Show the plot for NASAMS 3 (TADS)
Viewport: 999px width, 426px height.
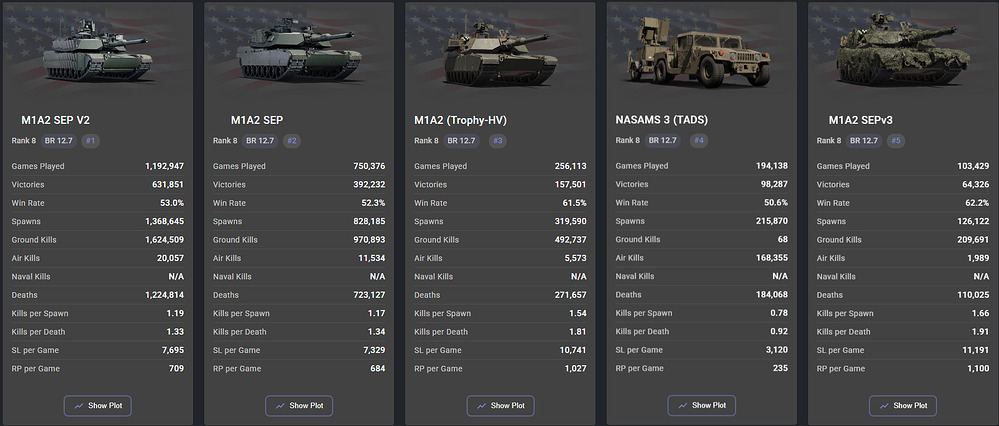point(701,406)
